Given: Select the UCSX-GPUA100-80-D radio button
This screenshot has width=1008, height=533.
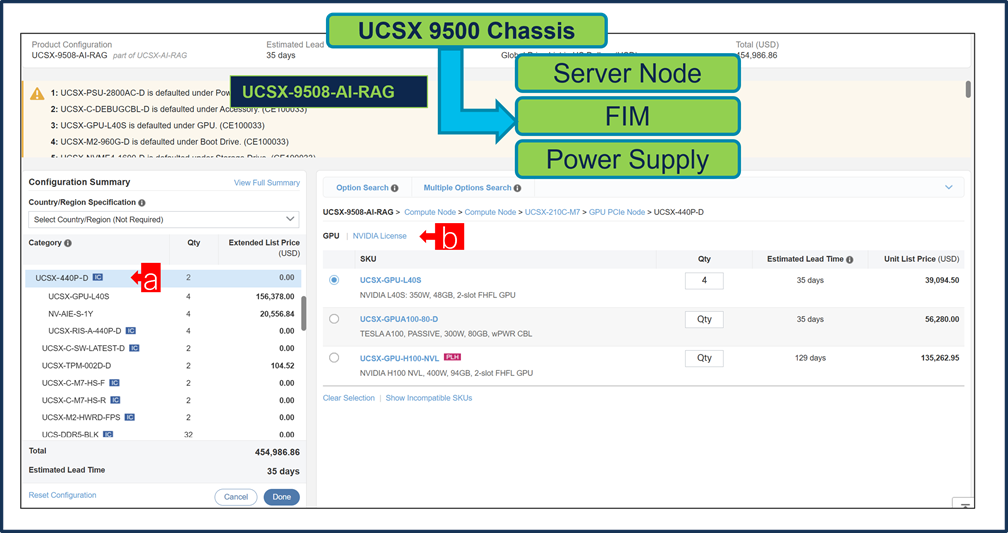Looking at the screenshot, I should (x=334, y=319).
